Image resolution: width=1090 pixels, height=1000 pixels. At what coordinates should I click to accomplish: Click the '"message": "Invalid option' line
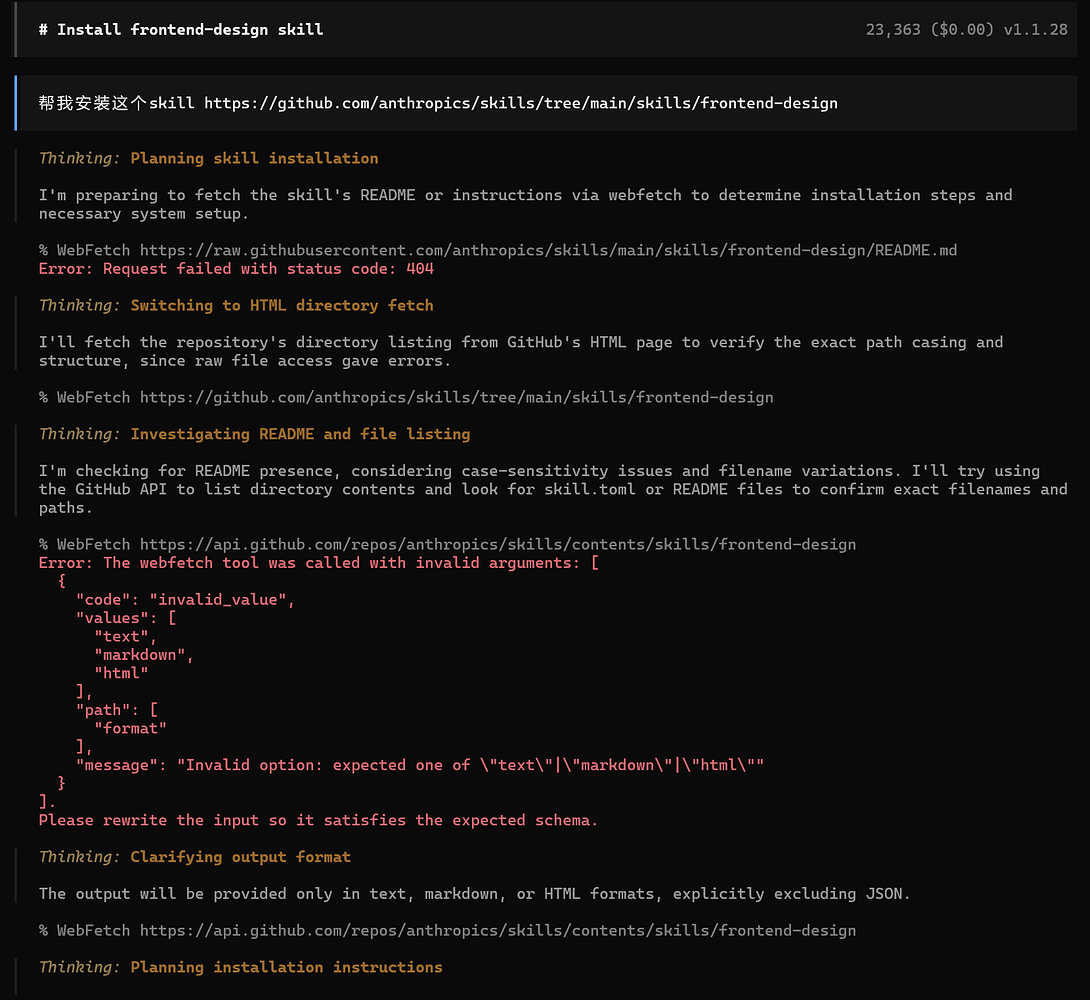pyautogui.click(x=420, y=765)
